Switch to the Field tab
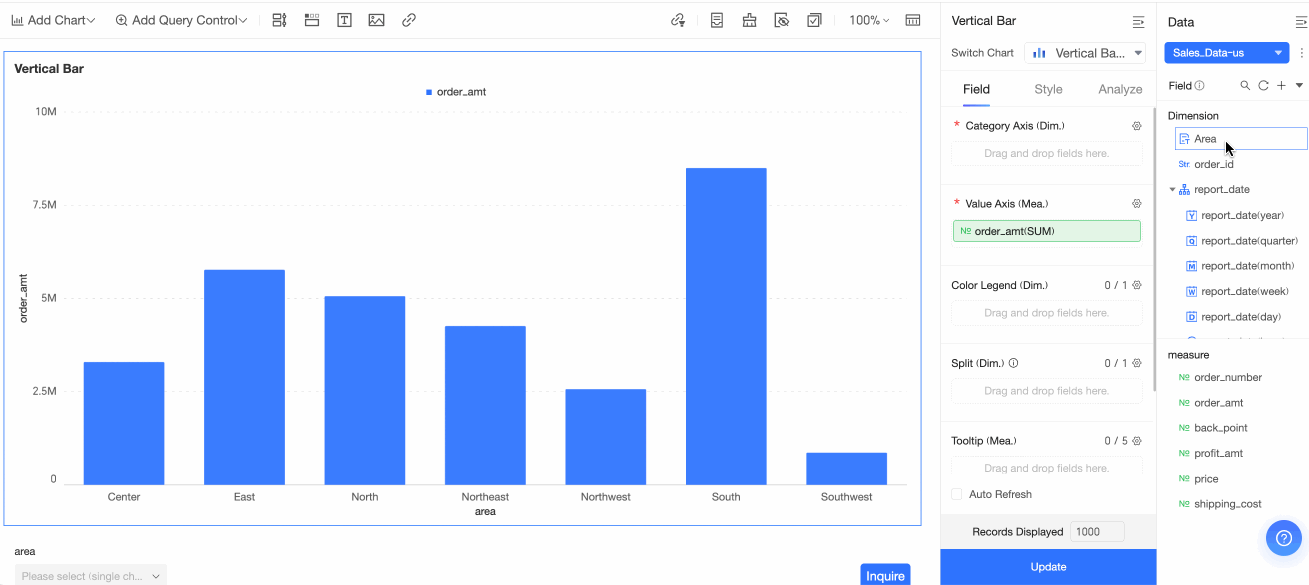This screenshot has width=1309, height=585. tap(976, 89)
